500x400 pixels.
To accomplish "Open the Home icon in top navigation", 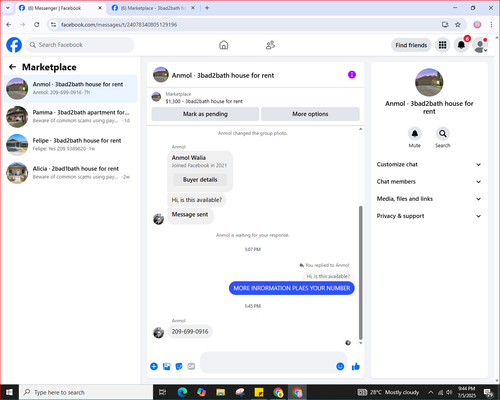I will pos(224,45).
